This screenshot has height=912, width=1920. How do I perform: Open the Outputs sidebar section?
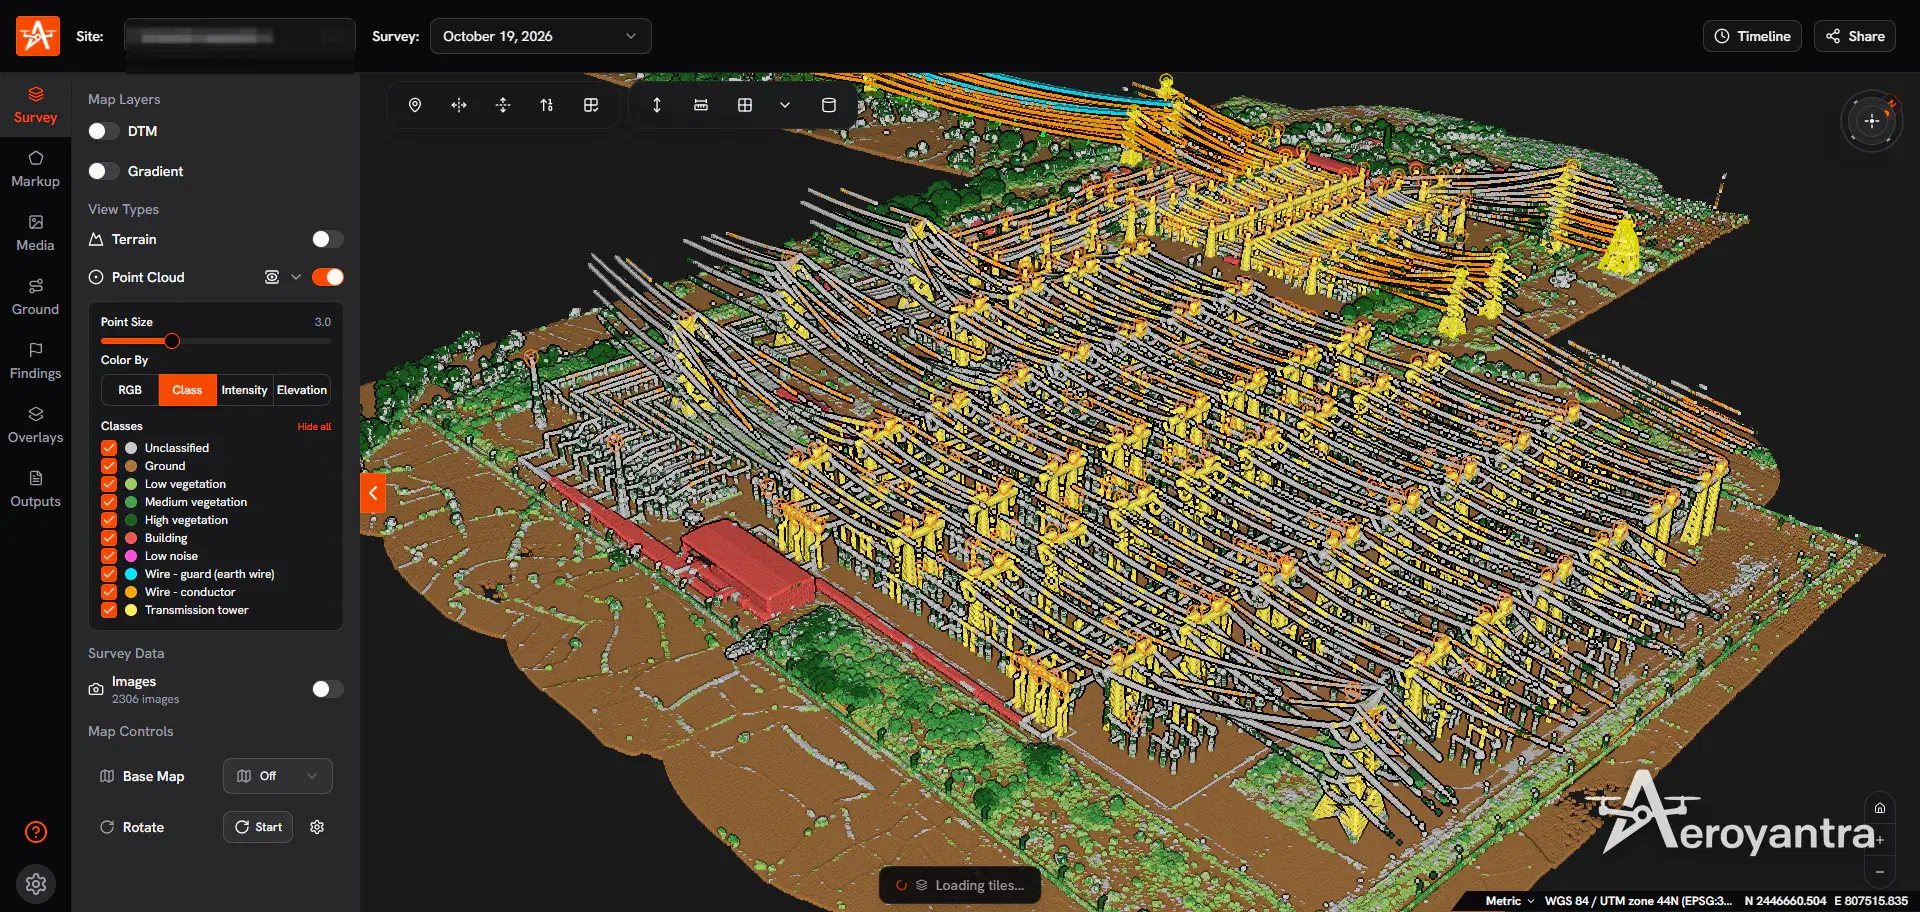pos(36,489)
